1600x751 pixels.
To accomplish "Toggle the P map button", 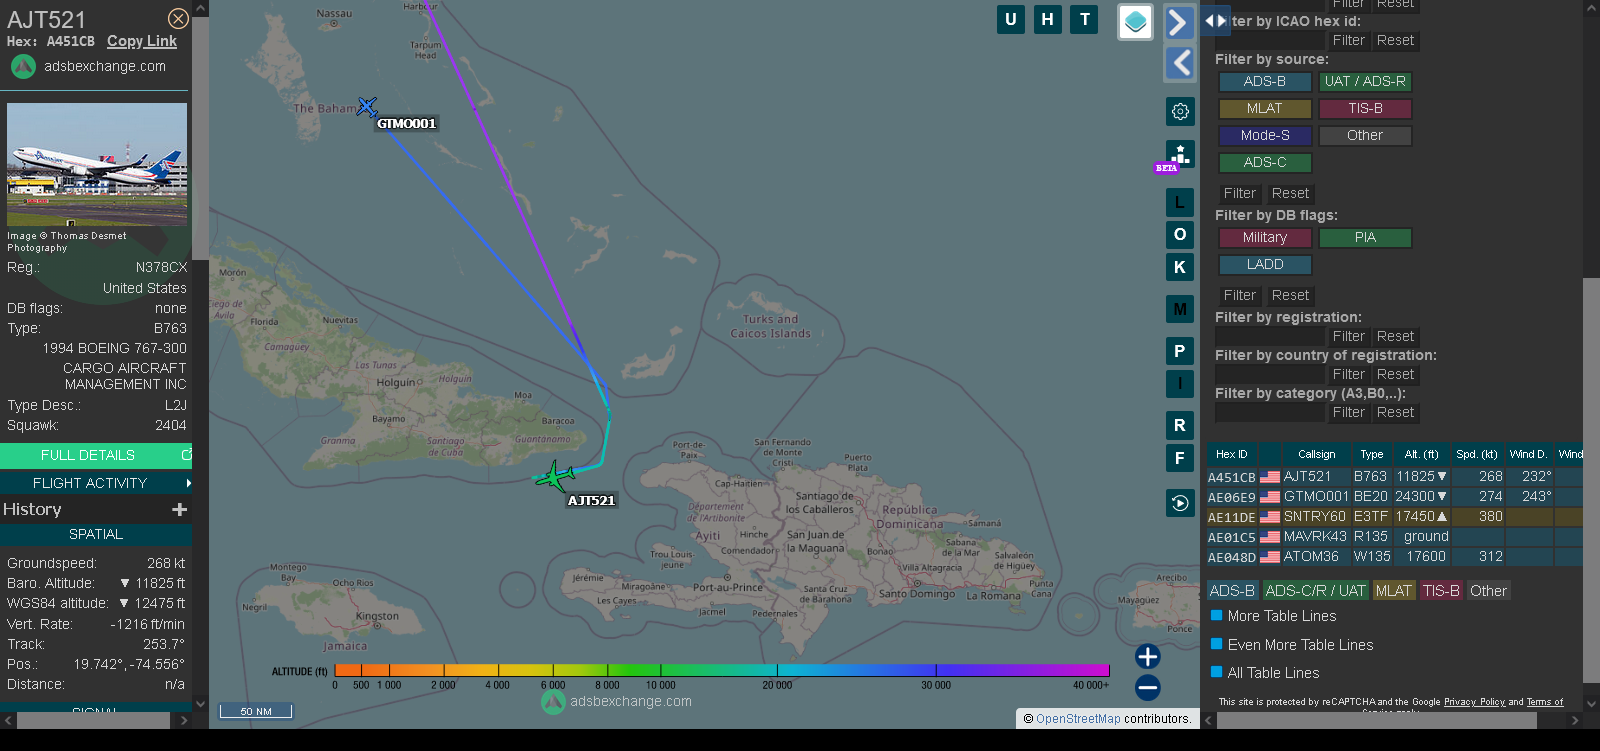I will (1180, 351).
